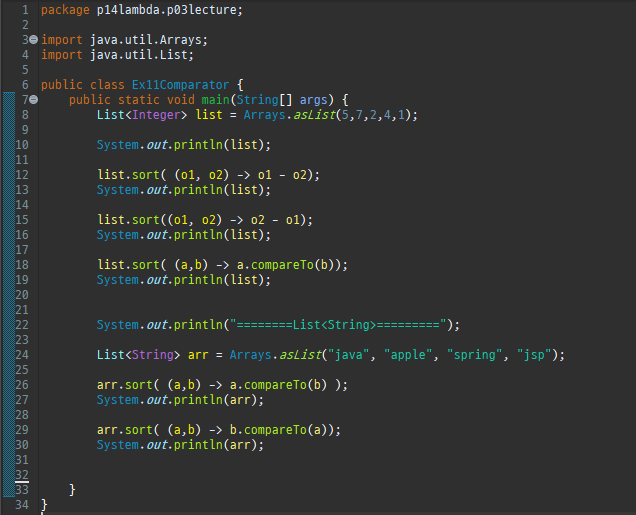
Task: Click 'println(list)' on line 19
Action: click(x=219, y=280)
